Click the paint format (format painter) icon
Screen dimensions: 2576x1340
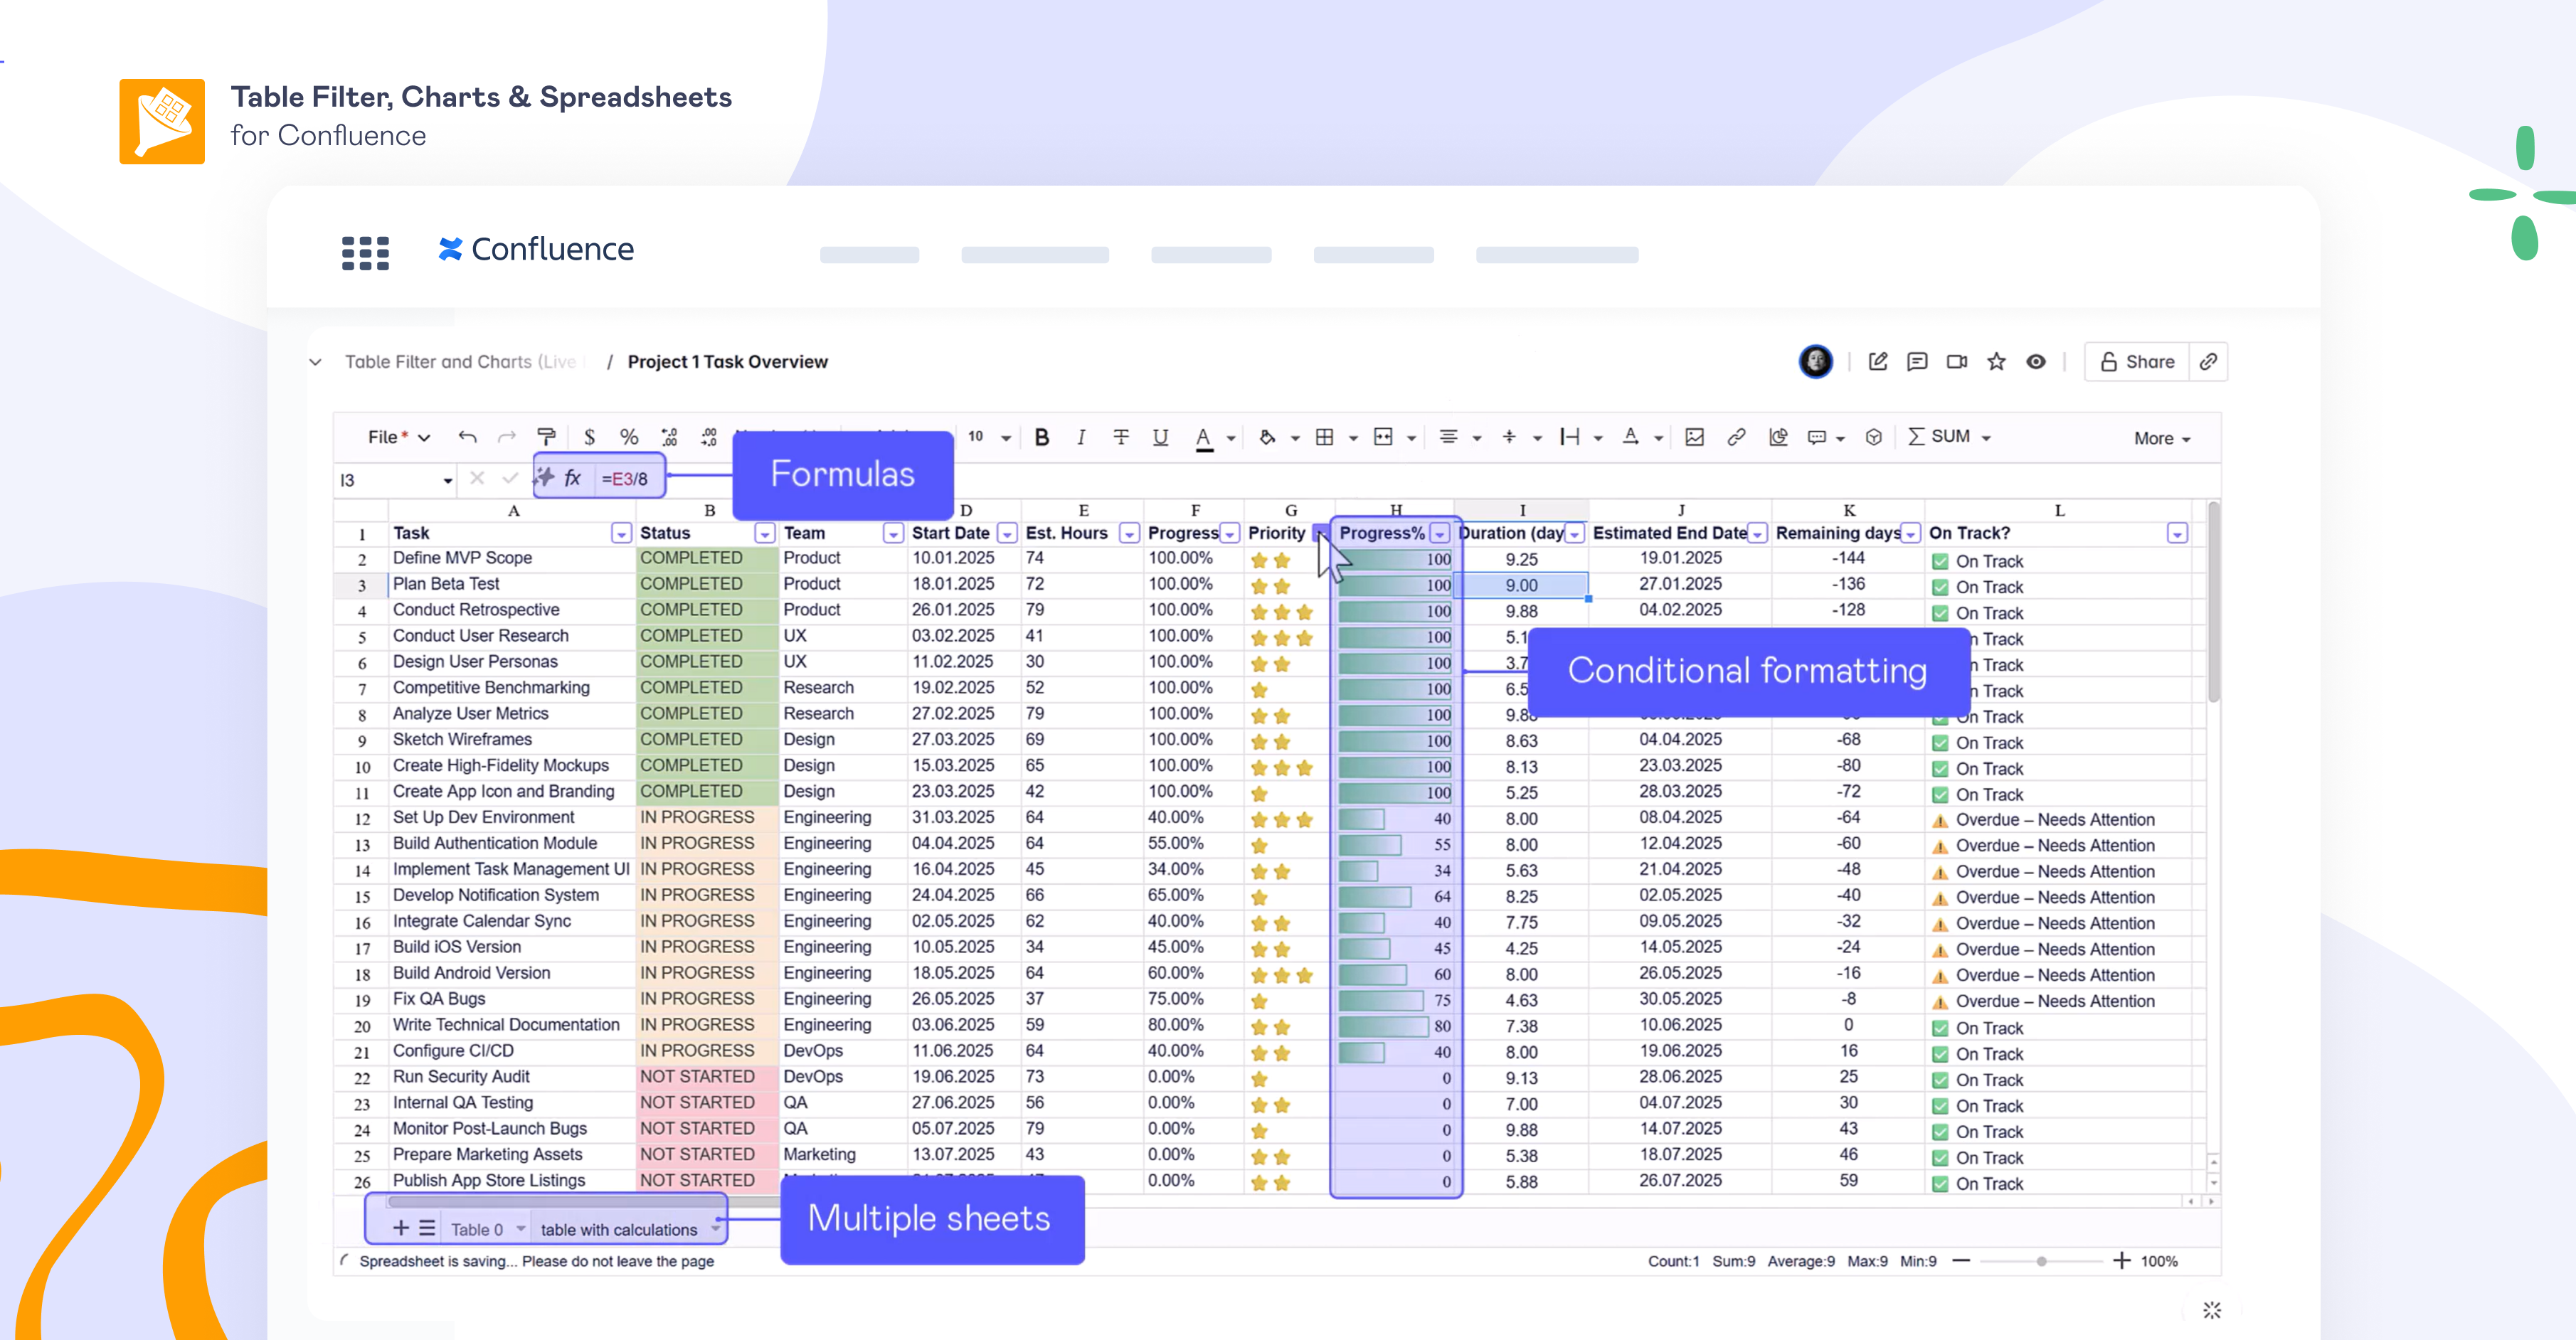[546, 437]
